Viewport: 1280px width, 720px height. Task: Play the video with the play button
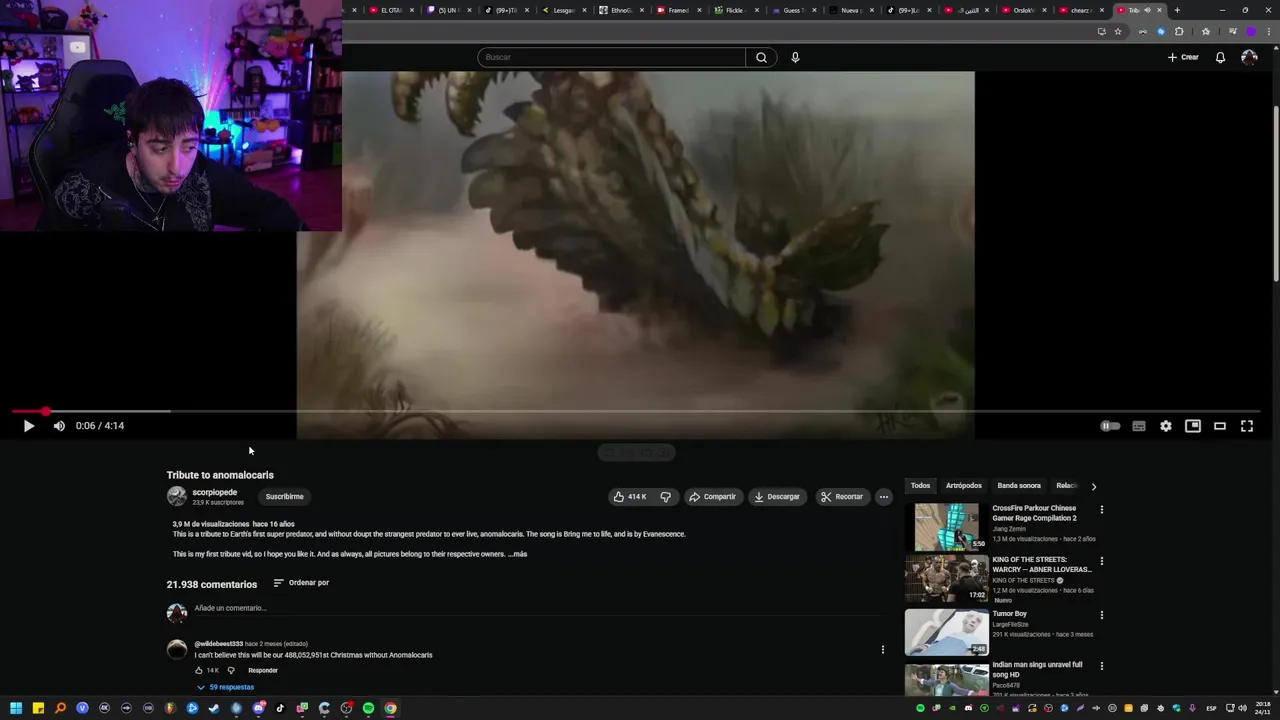(x=28, y=426)
